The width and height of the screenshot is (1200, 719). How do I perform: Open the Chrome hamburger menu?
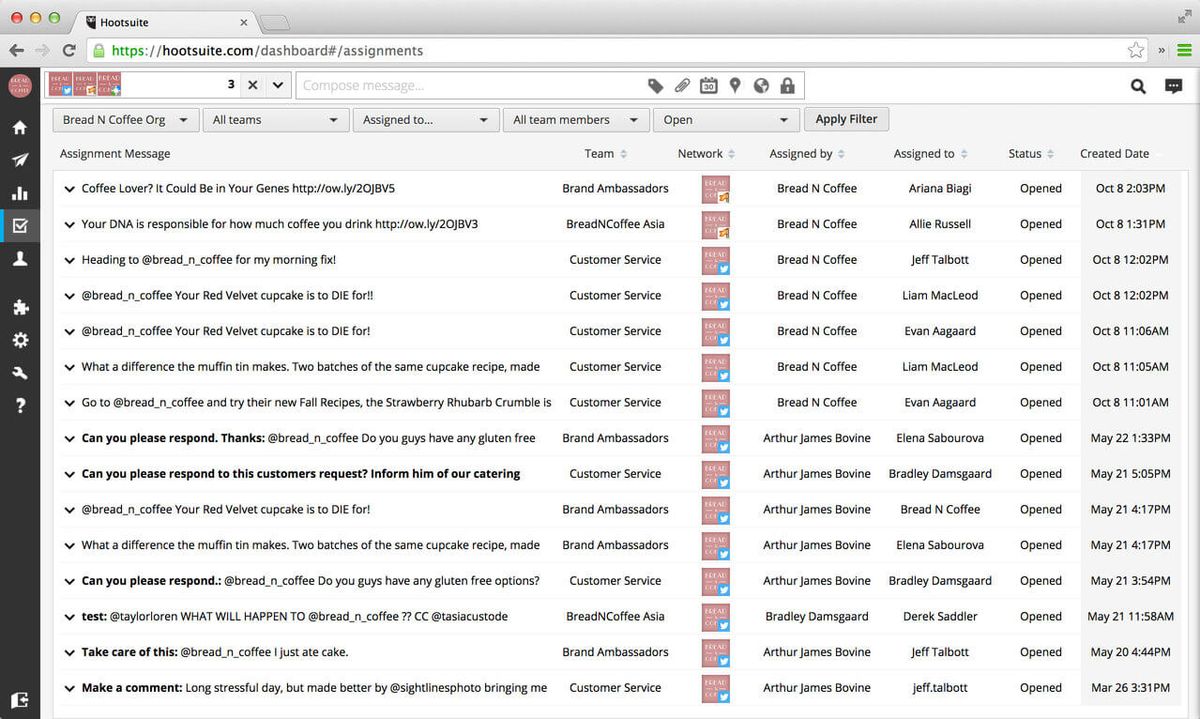[1184, 50]
